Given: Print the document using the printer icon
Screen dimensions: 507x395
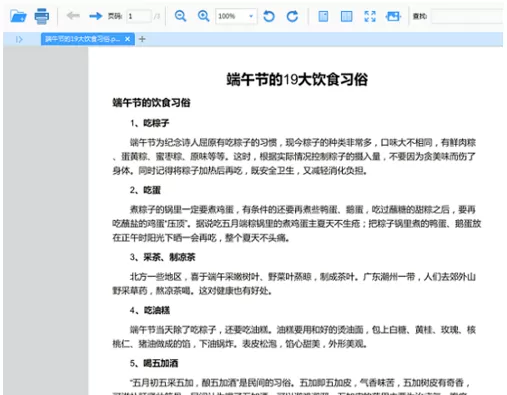Looking at the screenshot, I should [42, 16].
